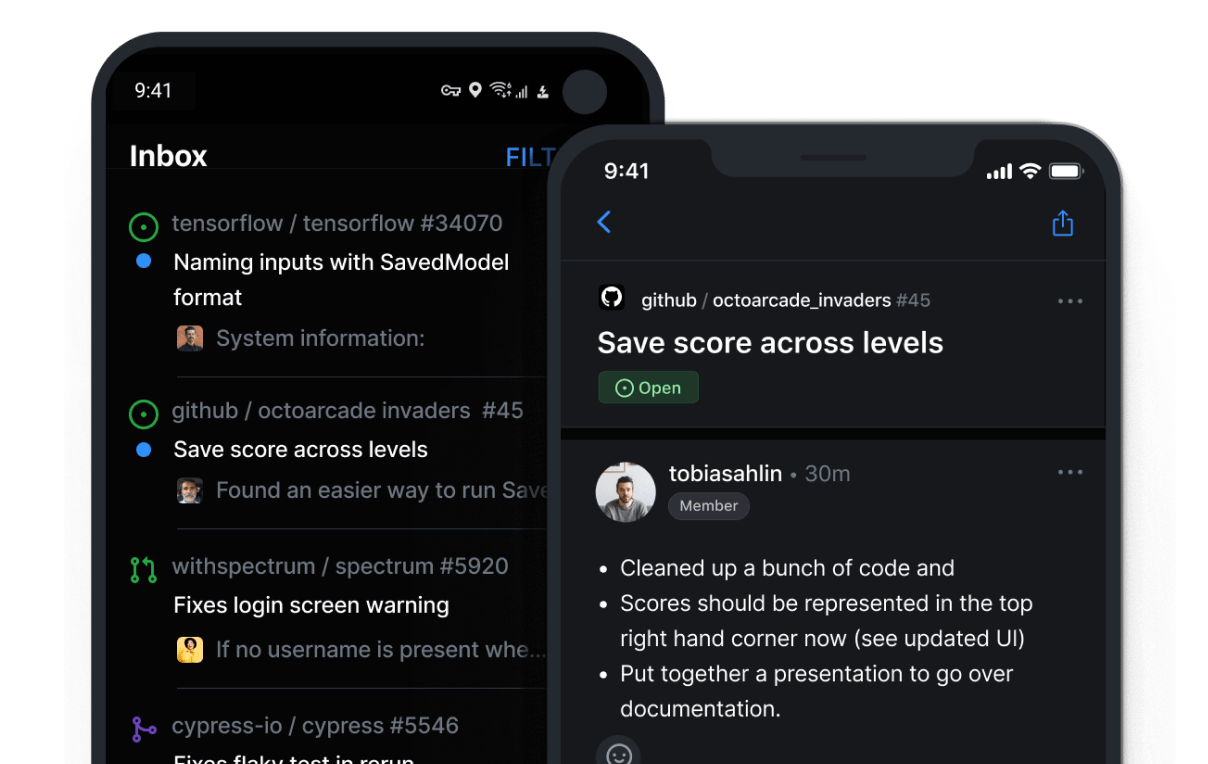Open the github / octoarcade_invaders repository link
The width and height of the screenshot is (1208, 764).
pyautogui.click(x=766, y=300)
